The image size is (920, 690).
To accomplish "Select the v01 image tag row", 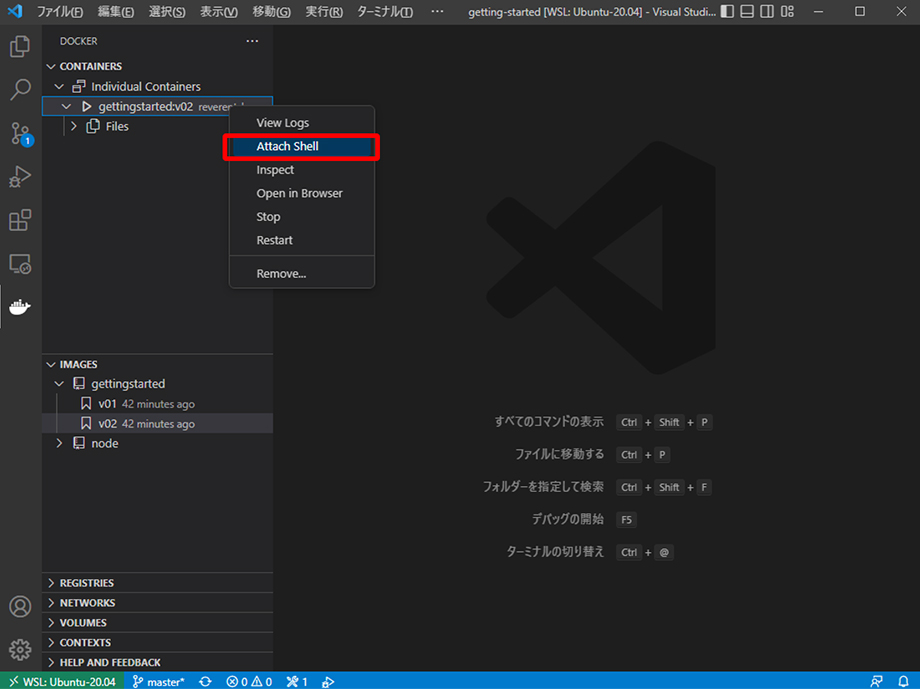I will [x=157, y=404].
